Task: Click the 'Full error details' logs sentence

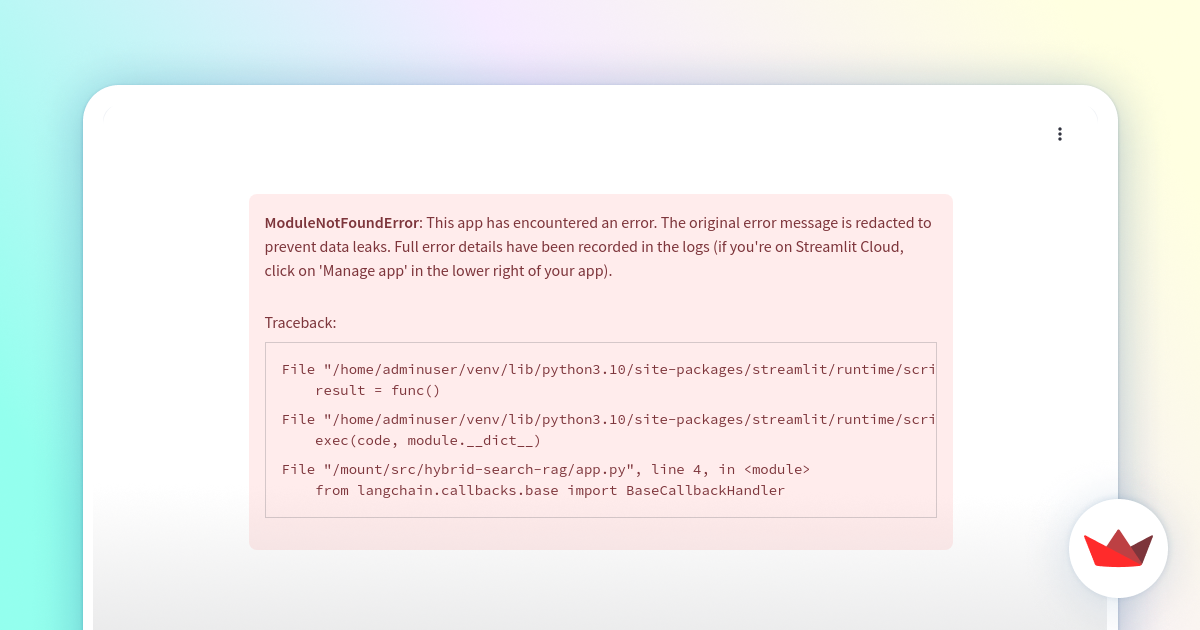Action: tap(540, 247)
